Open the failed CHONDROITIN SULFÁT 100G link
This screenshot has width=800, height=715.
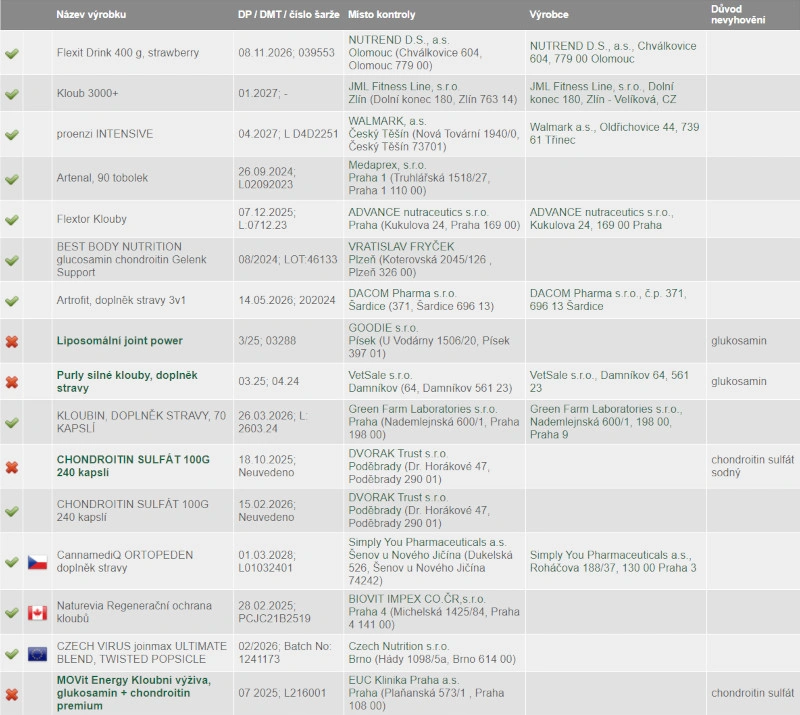point(133,466)
